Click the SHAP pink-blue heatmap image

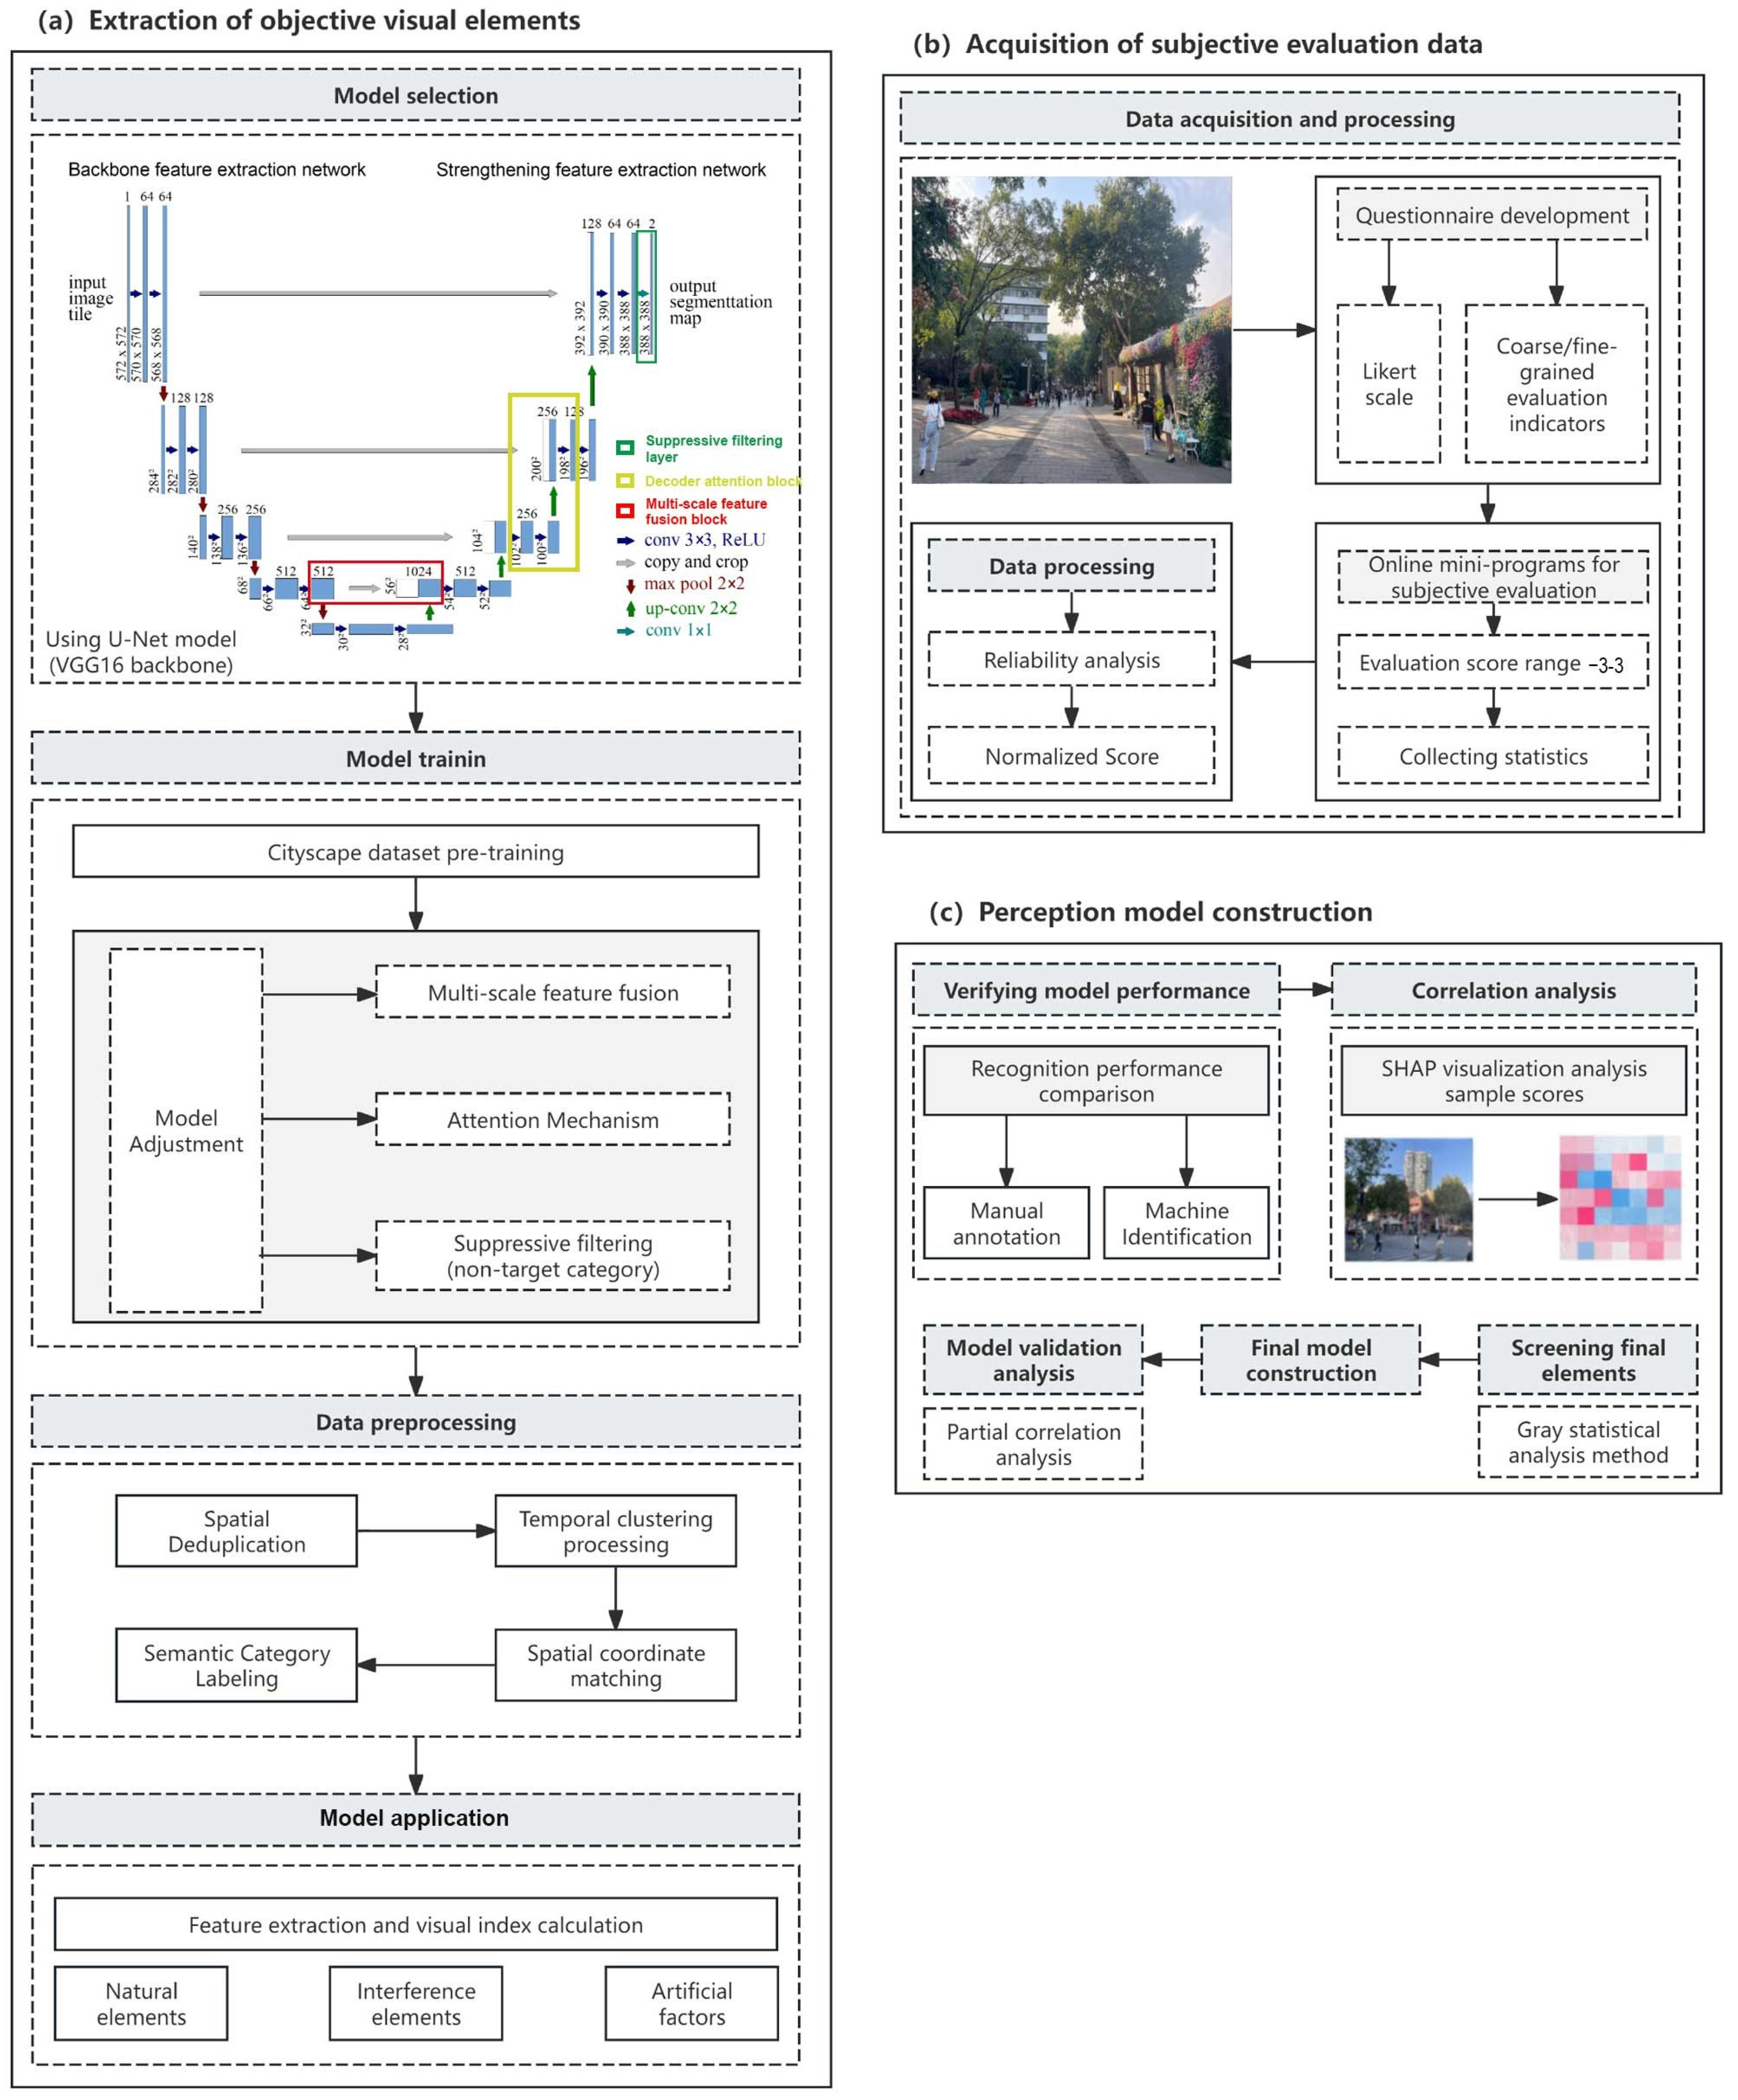pos(1619,1197)
